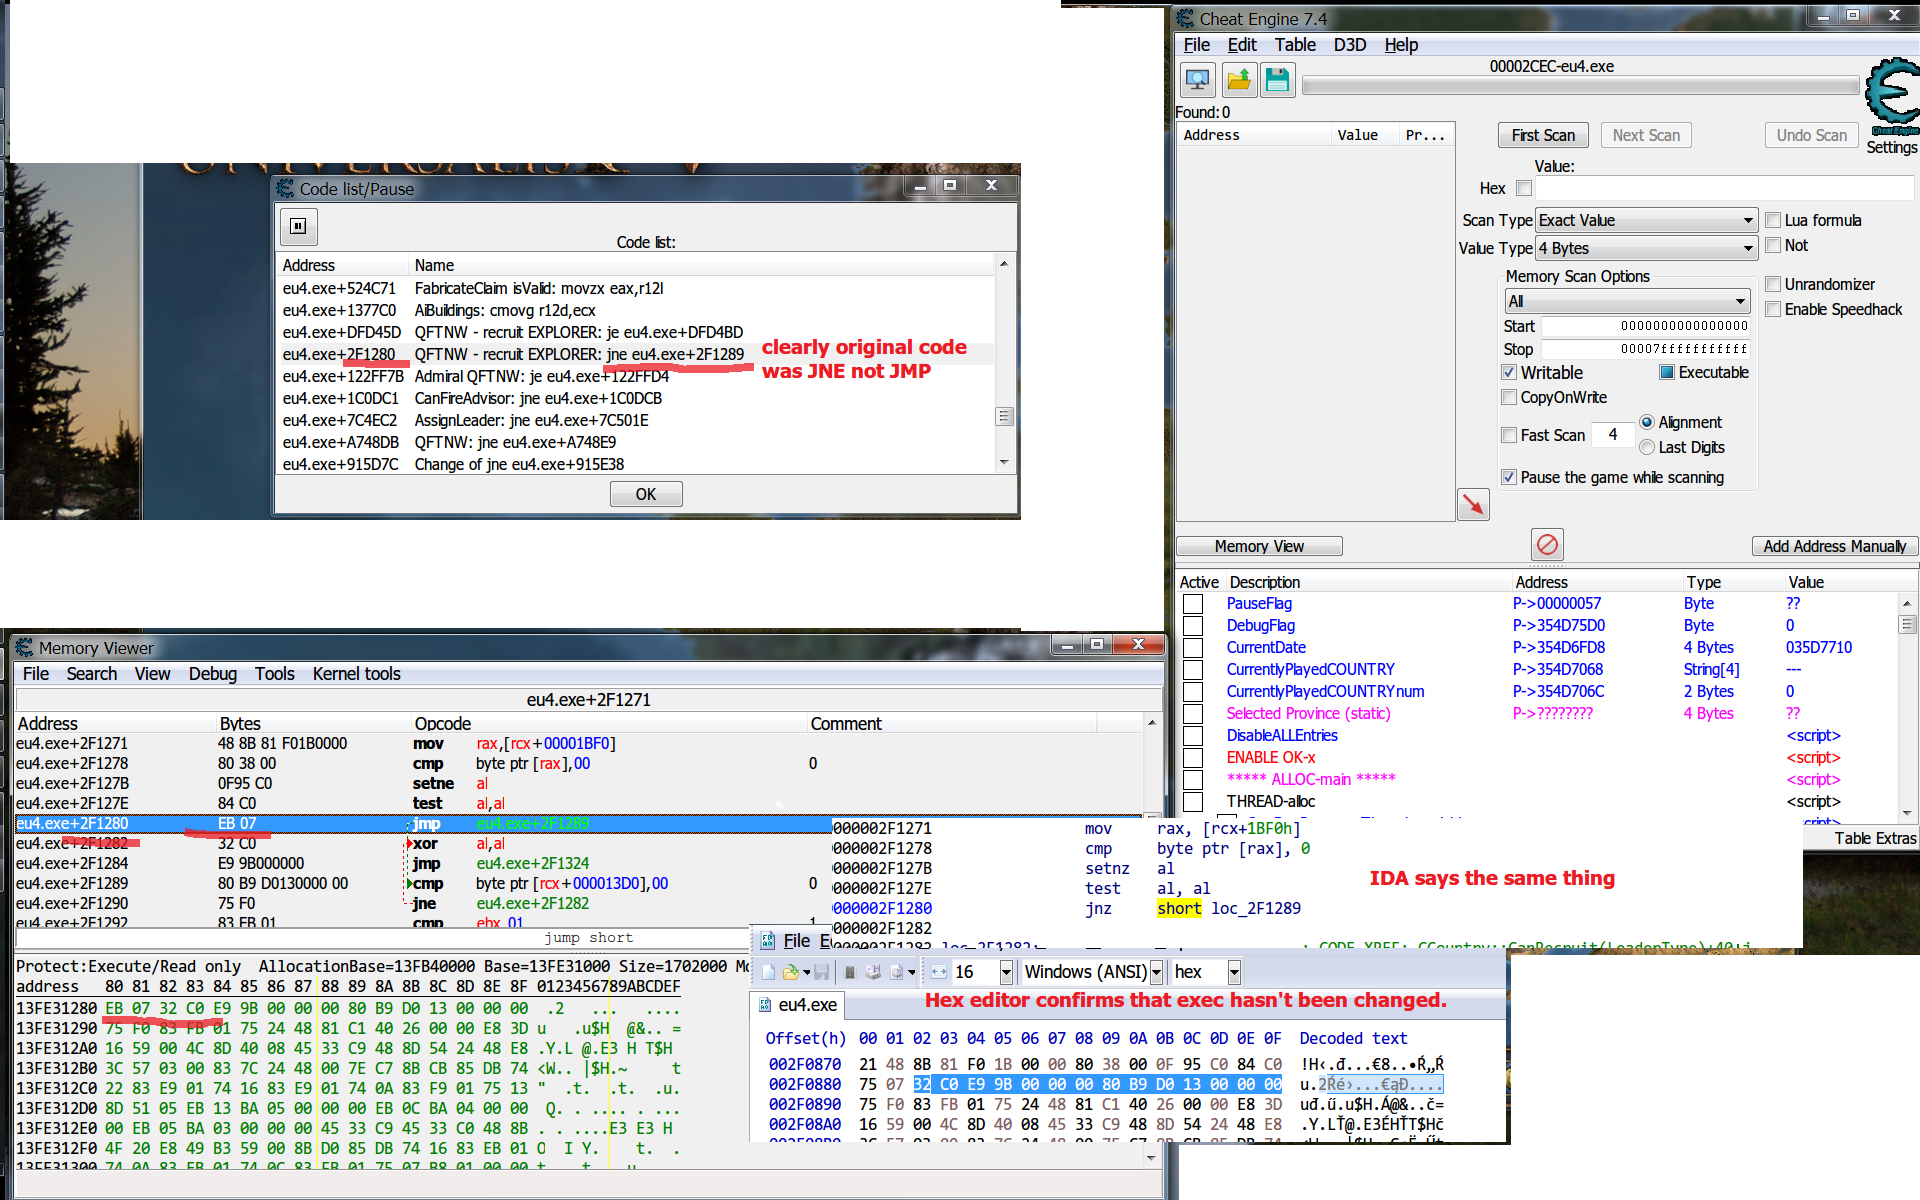The height and width of the screenshot is (1200, 1920).
Task: Click the hex editor document icon beside File
Action: pyautogui.click(x=768, y=941)
